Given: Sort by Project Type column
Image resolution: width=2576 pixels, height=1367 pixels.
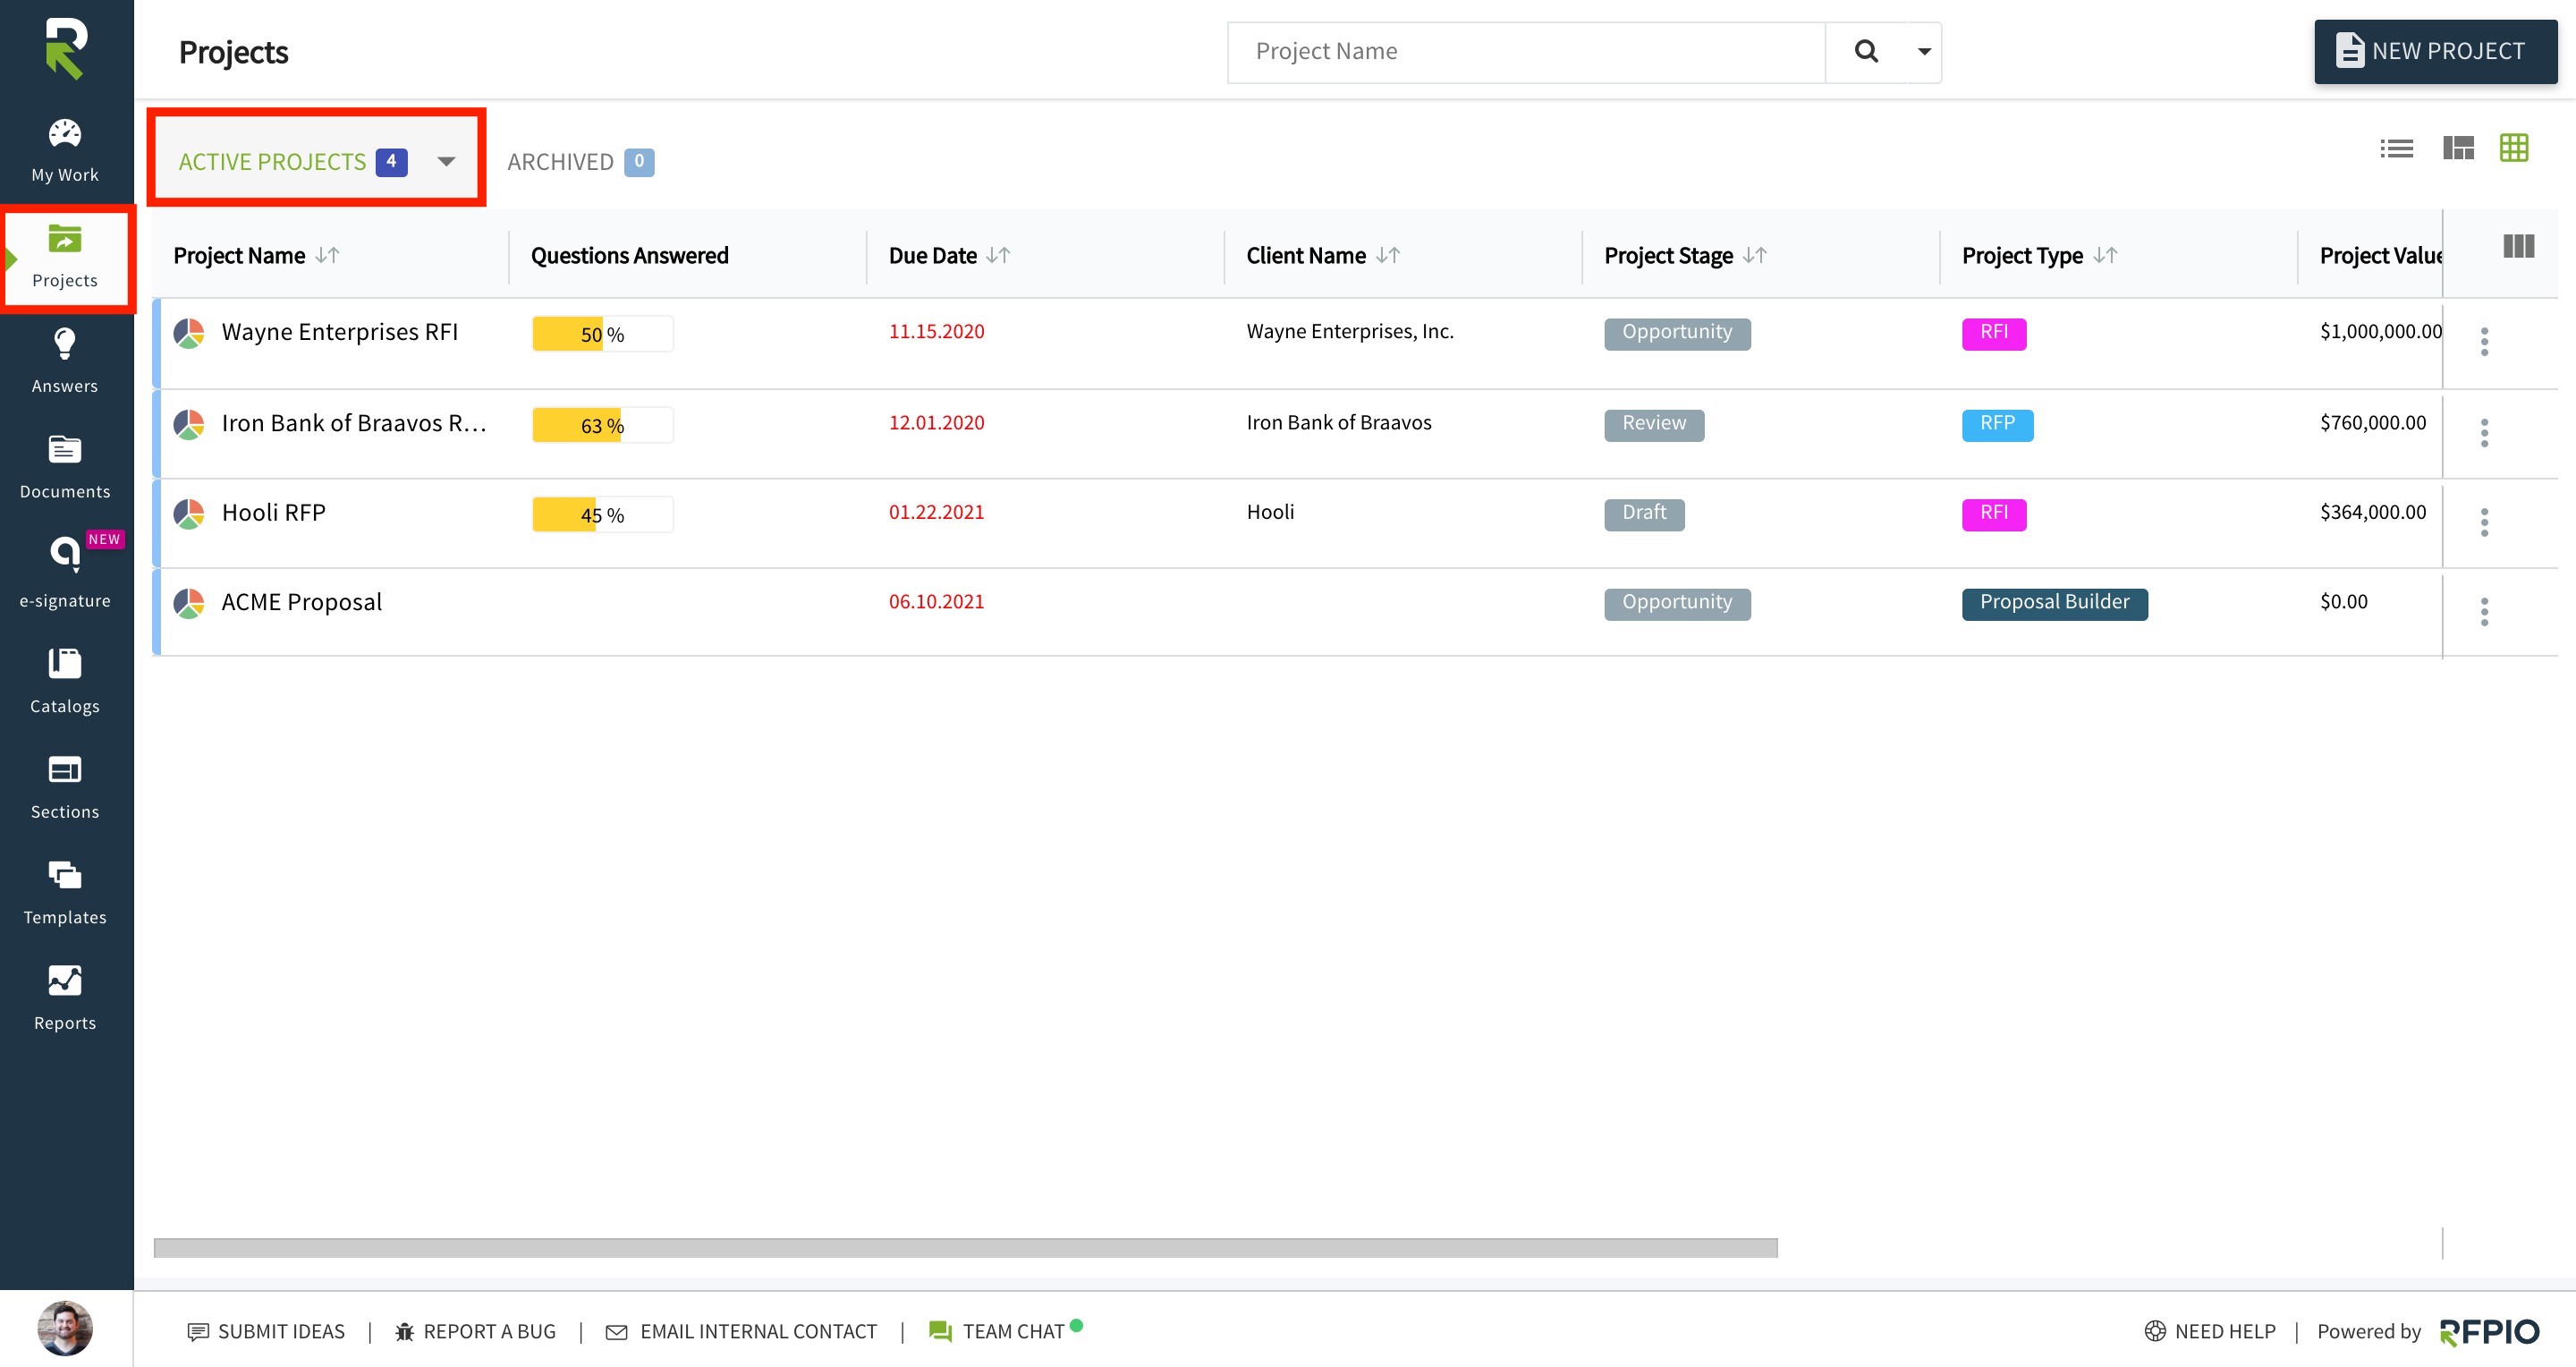Looking at the screenshot, I should coord(2105,256).
